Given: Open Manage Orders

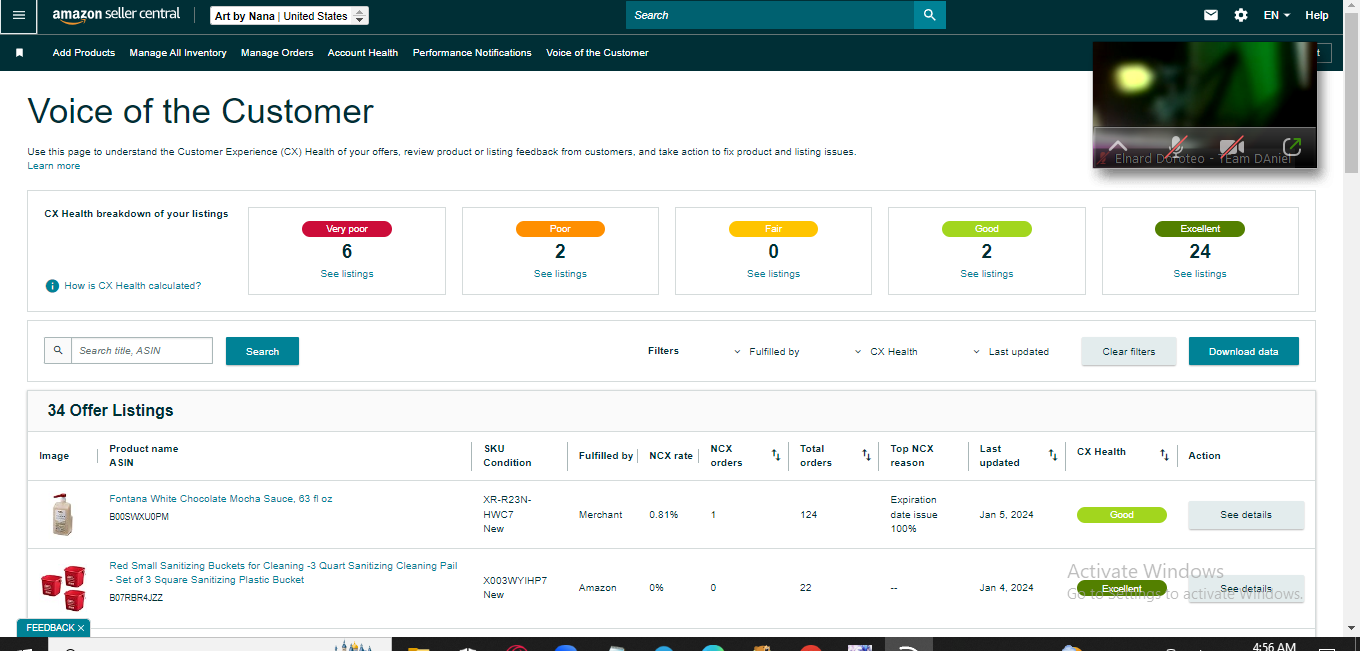Looking at the screenshot, I should click(x=277, y=53).
